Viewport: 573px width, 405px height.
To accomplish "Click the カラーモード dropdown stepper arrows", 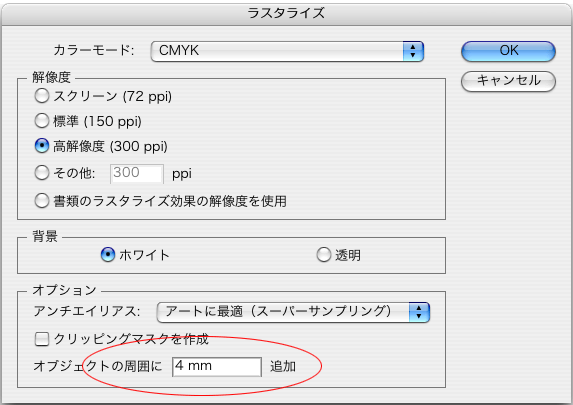I will click(x=413, y=51).
